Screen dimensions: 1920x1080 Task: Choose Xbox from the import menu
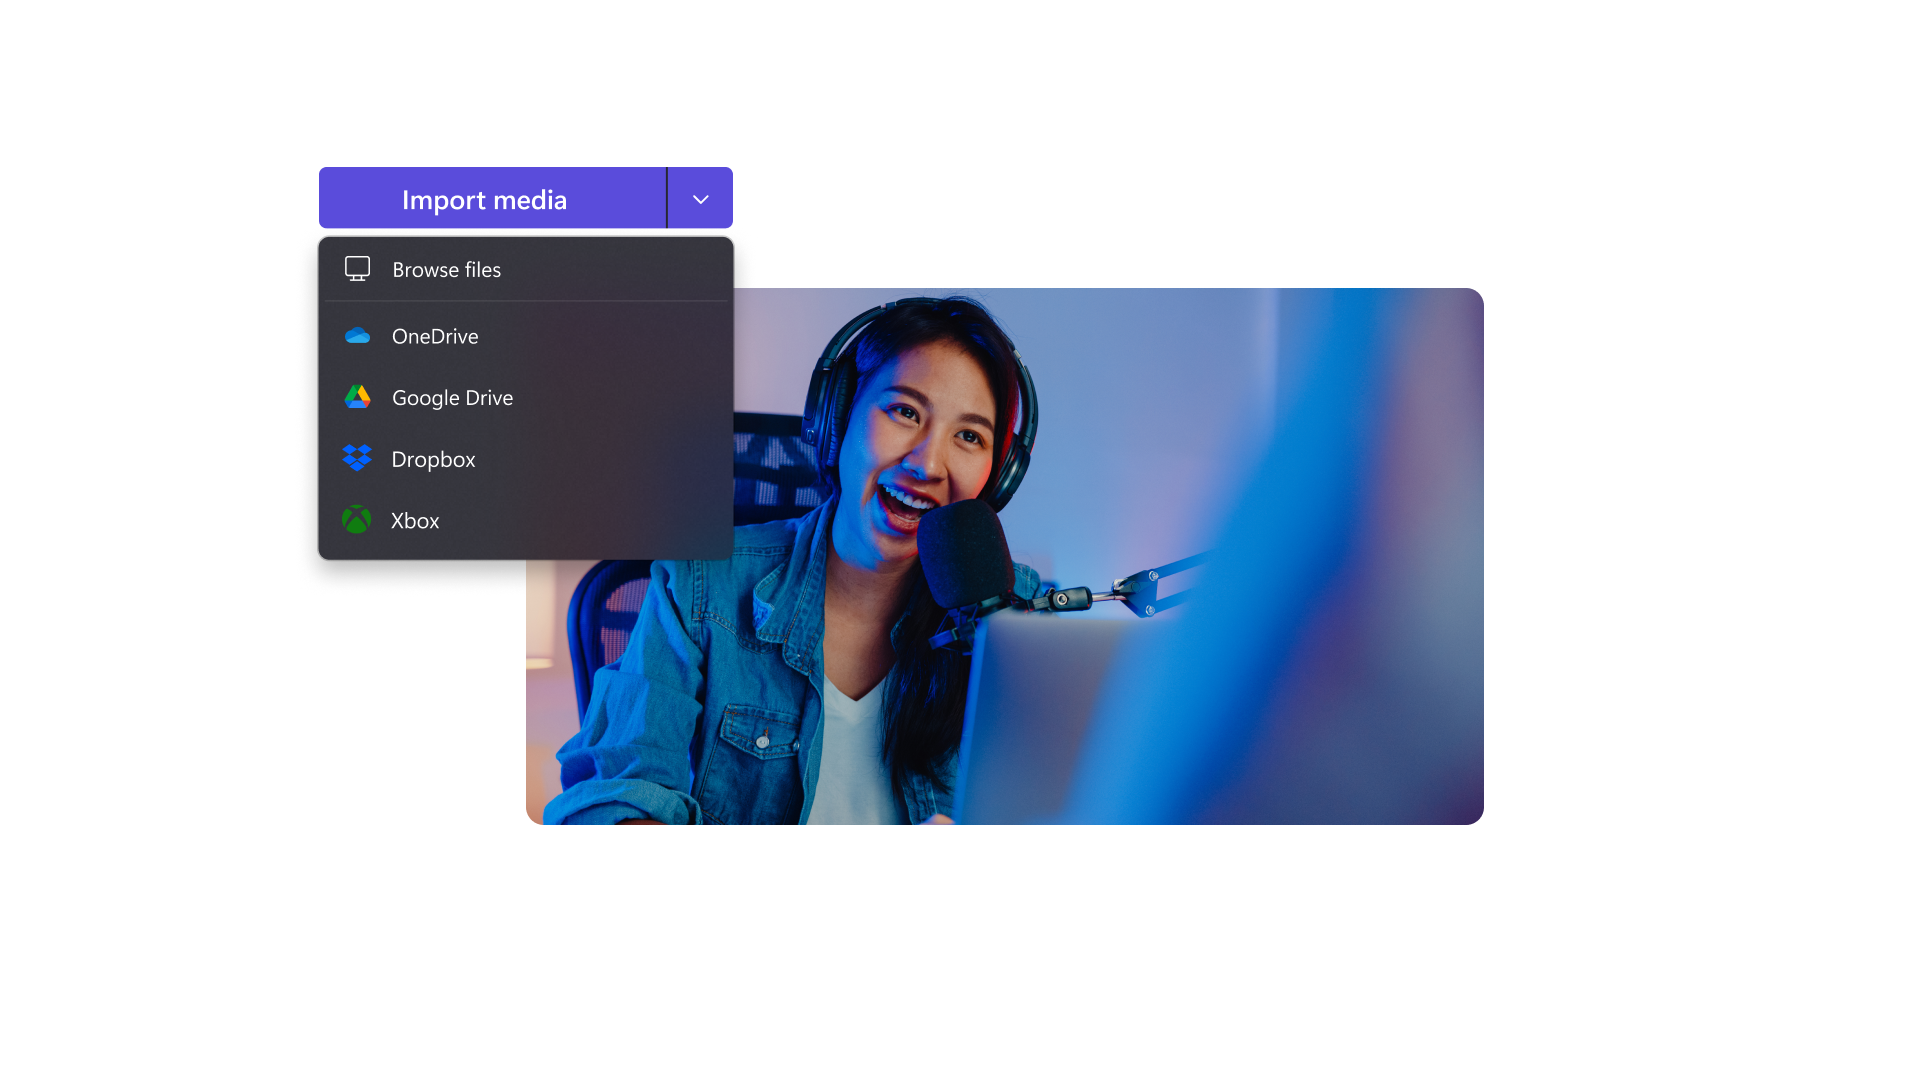click(x=526, y=520)
